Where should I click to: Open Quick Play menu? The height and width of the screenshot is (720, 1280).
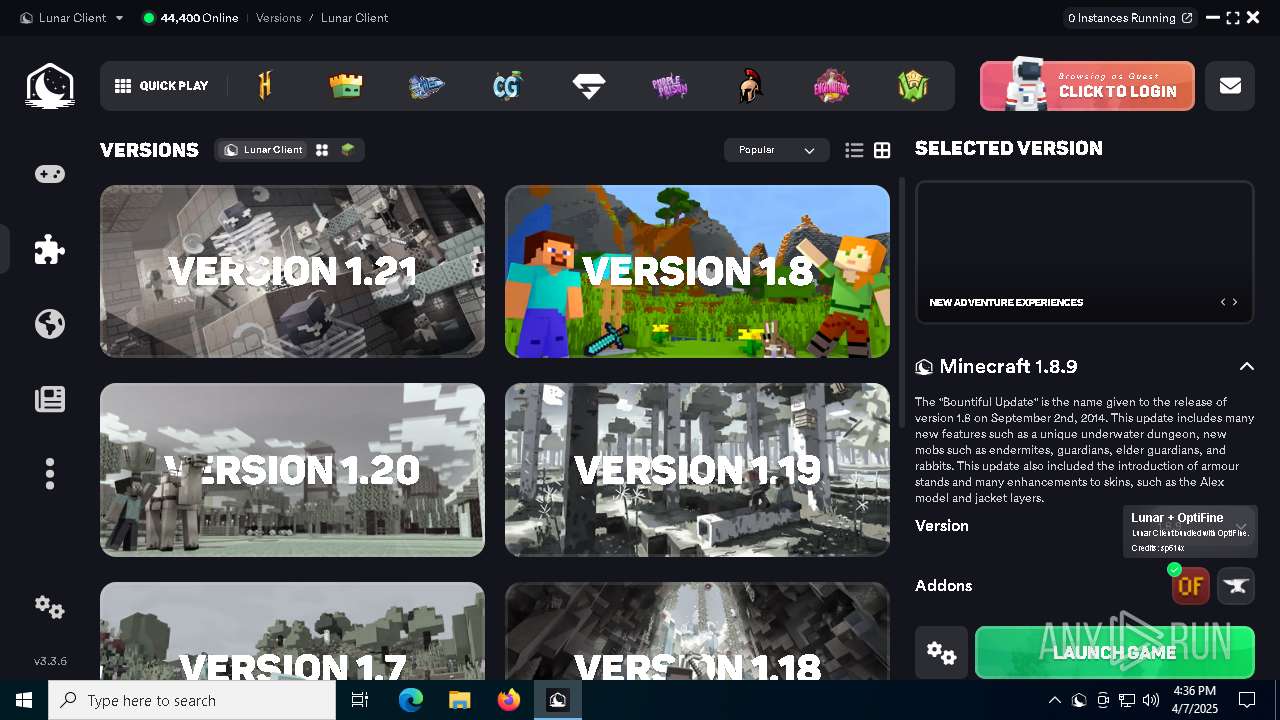(x=161, y=86)
